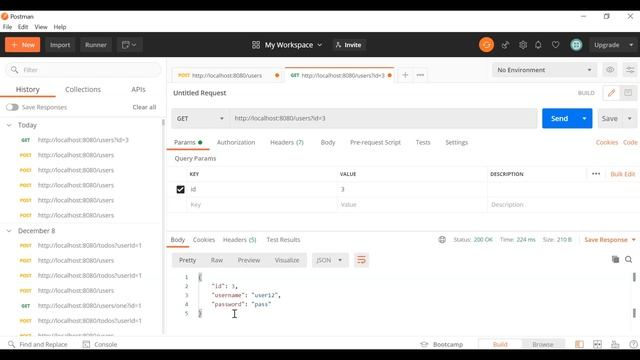640x360 pixels.
Task: Click the request URL input field
Action: (x=383, y=118)
